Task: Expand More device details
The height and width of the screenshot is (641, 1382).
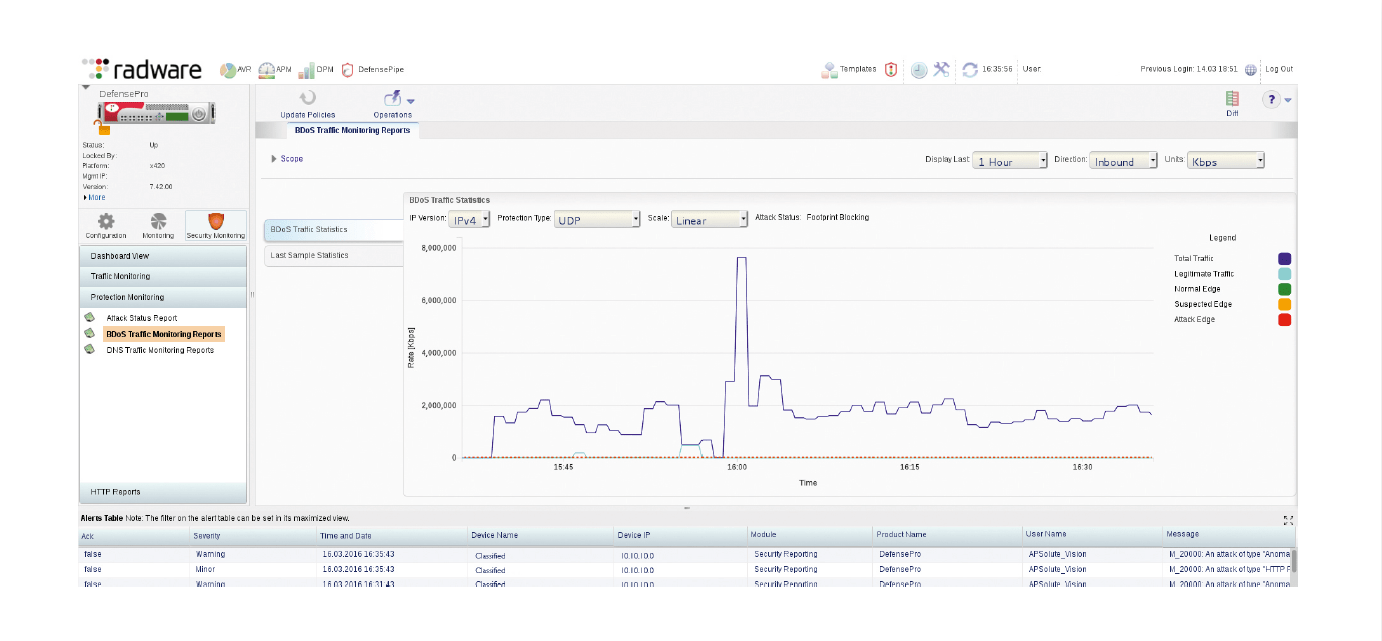Action: pyautogui.click(x=93, y=197)
